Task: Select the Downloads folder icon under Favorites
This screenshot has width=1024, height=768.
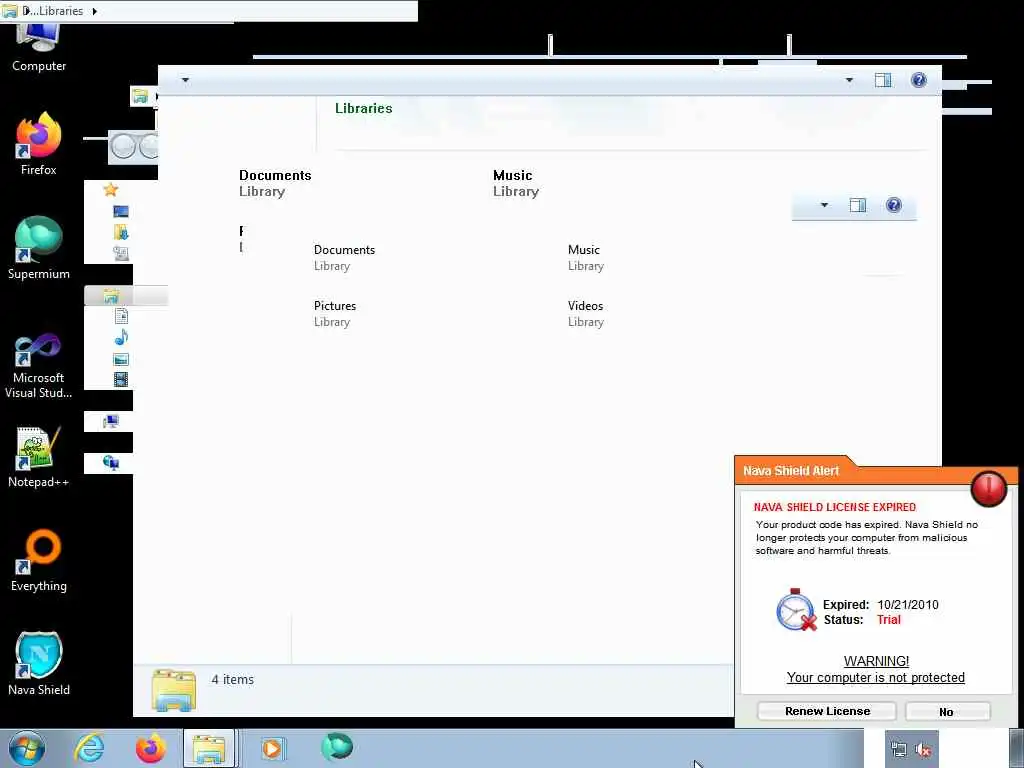Action: point(121,232)
